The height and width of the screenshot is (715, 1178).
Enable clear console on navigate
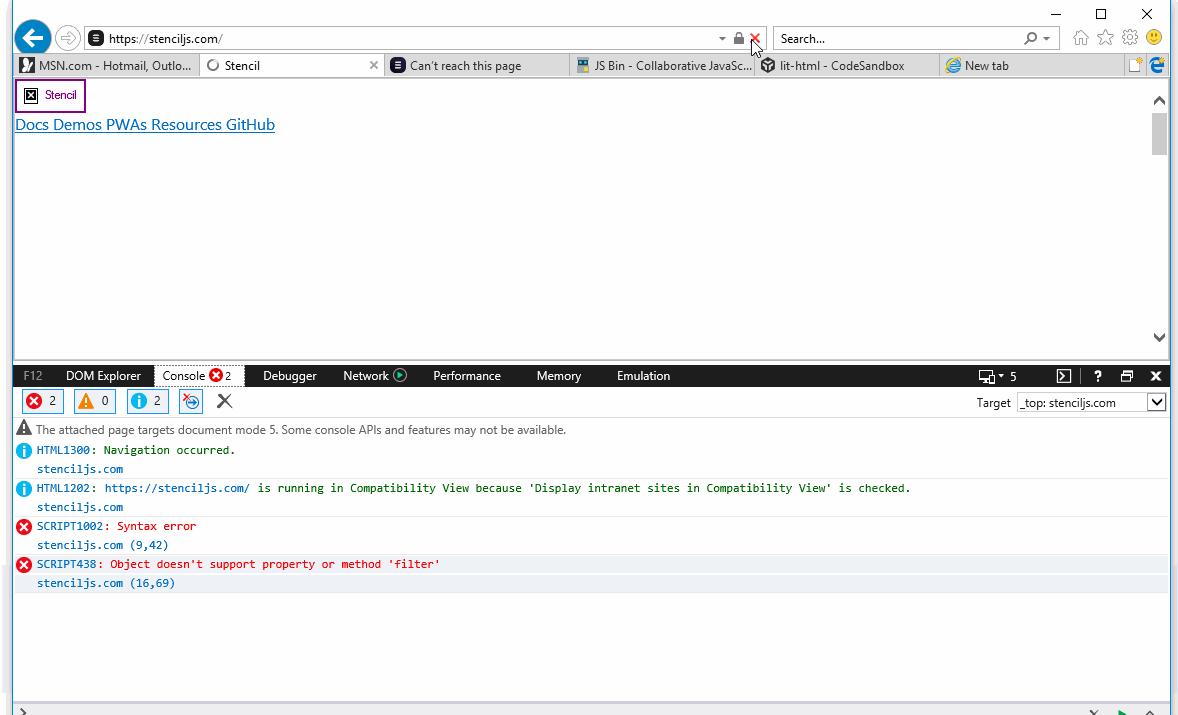(x=190, y=400)
